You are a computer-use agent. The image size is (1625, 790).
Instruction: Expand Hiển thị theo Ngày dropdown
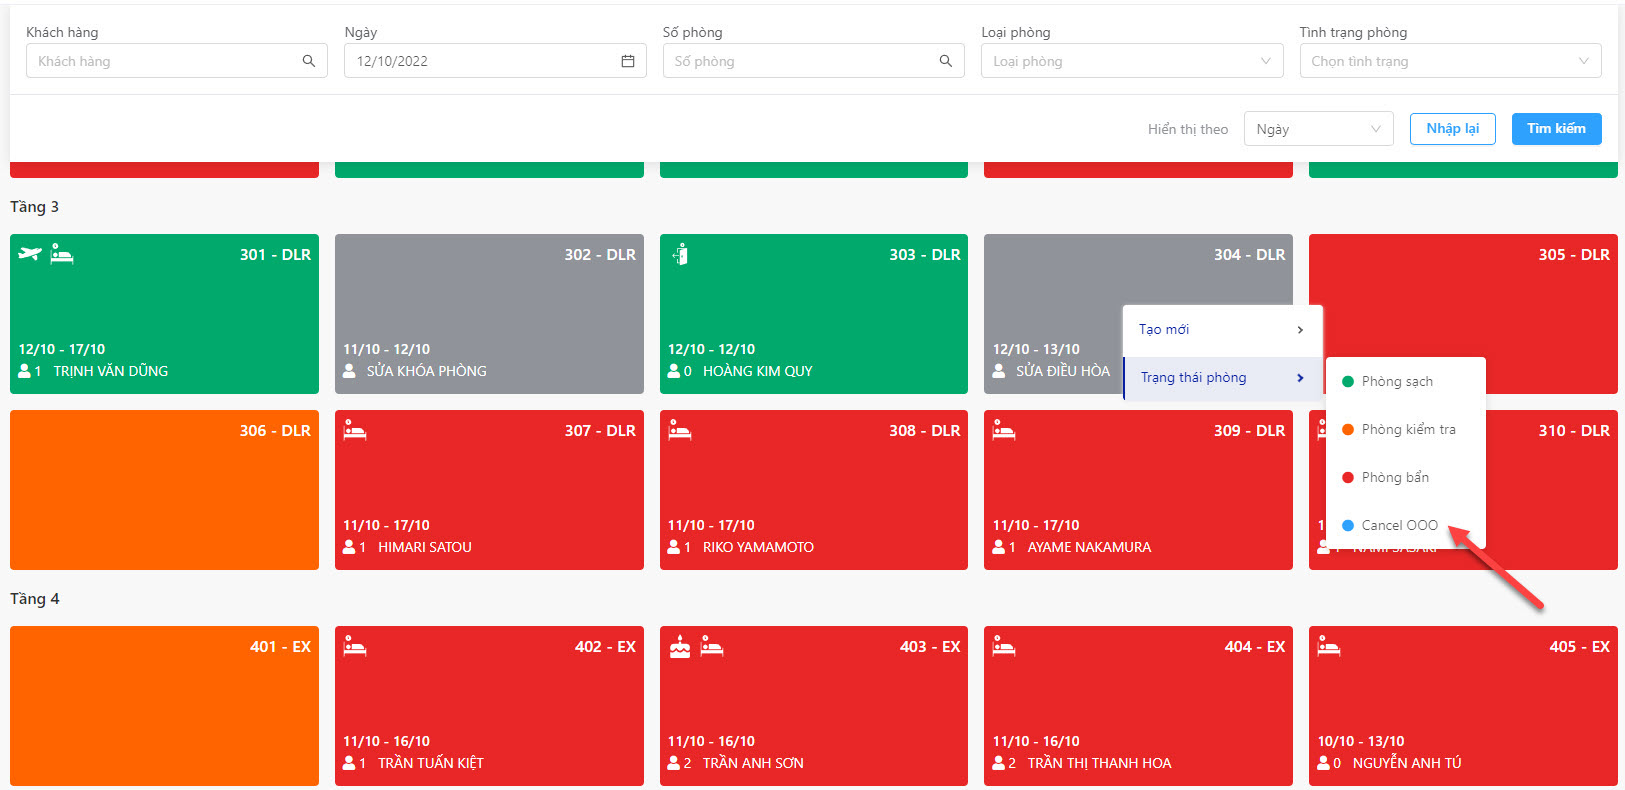click(1318, 129)
